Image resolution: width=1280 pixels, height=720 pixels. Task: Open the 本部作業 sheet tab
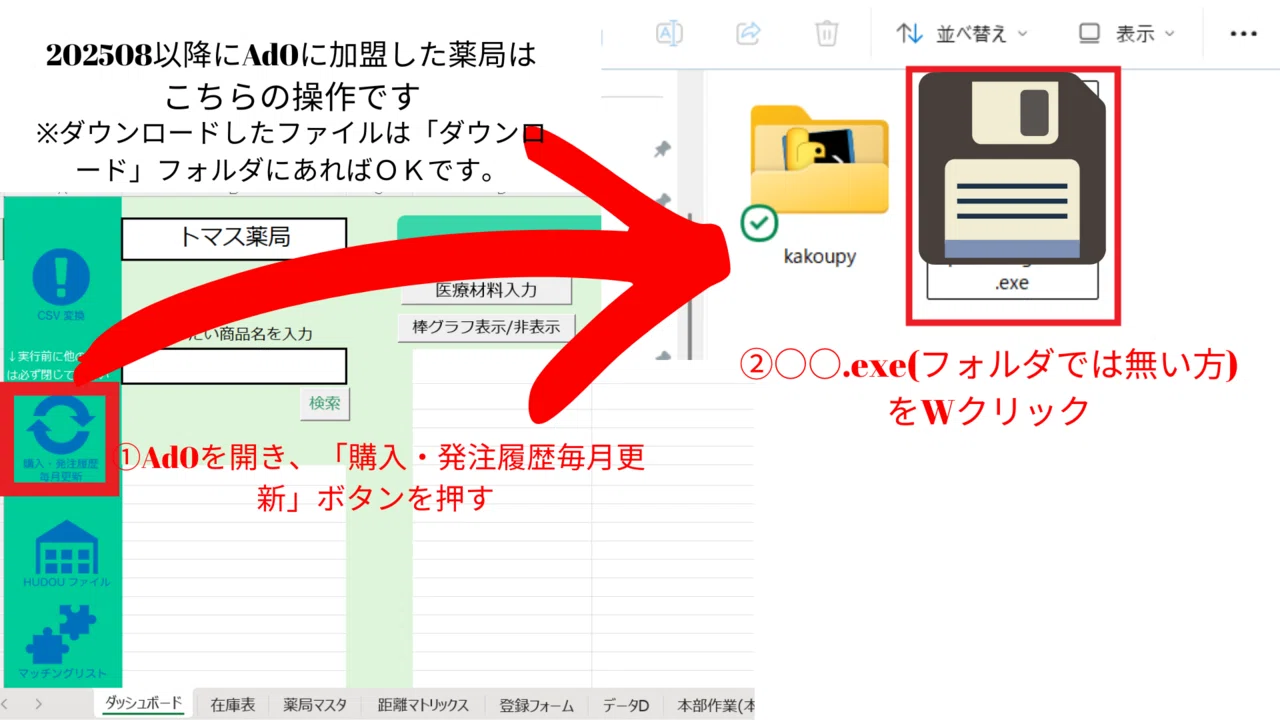pyautogui.click(x=714, y=705)
